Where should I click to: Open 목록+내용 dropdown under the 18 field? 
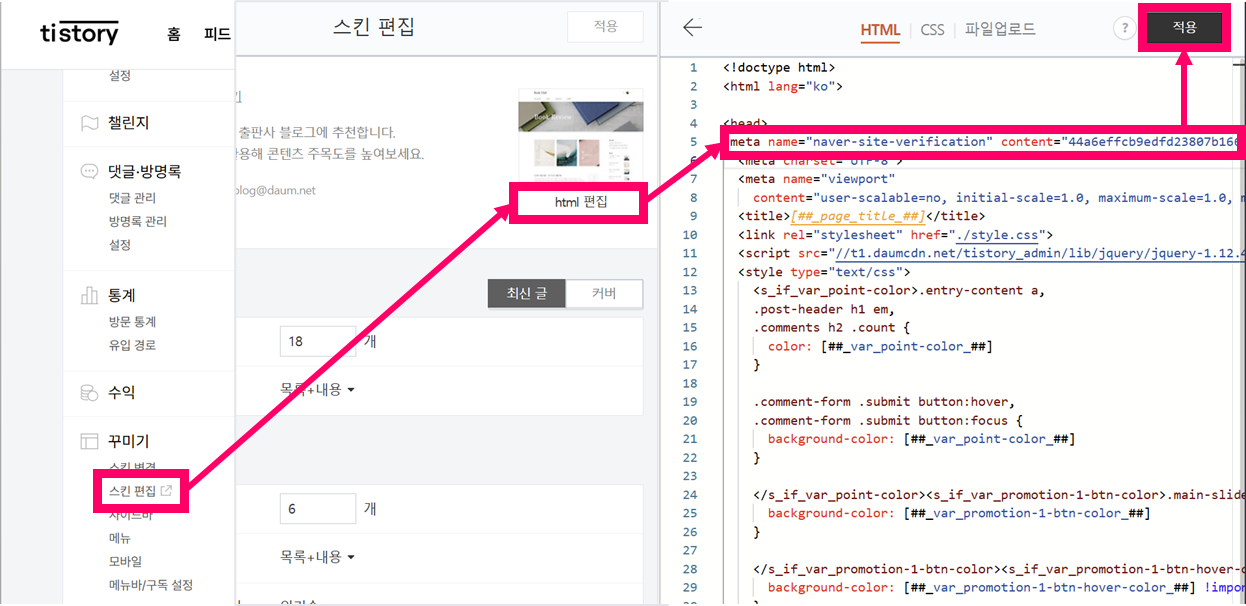tap(316, 389)
